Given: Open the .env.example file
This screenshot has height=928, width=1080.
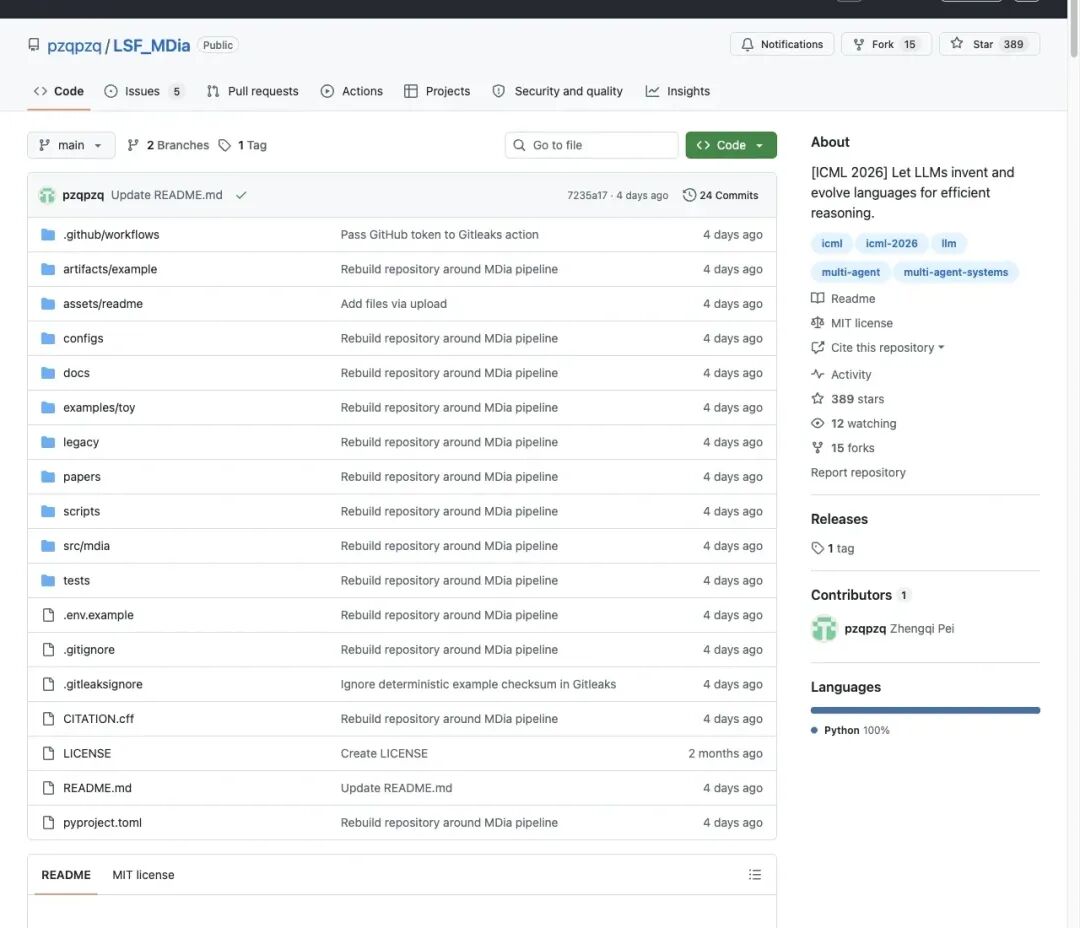Looking at the screenshot, I should [98, 615].
